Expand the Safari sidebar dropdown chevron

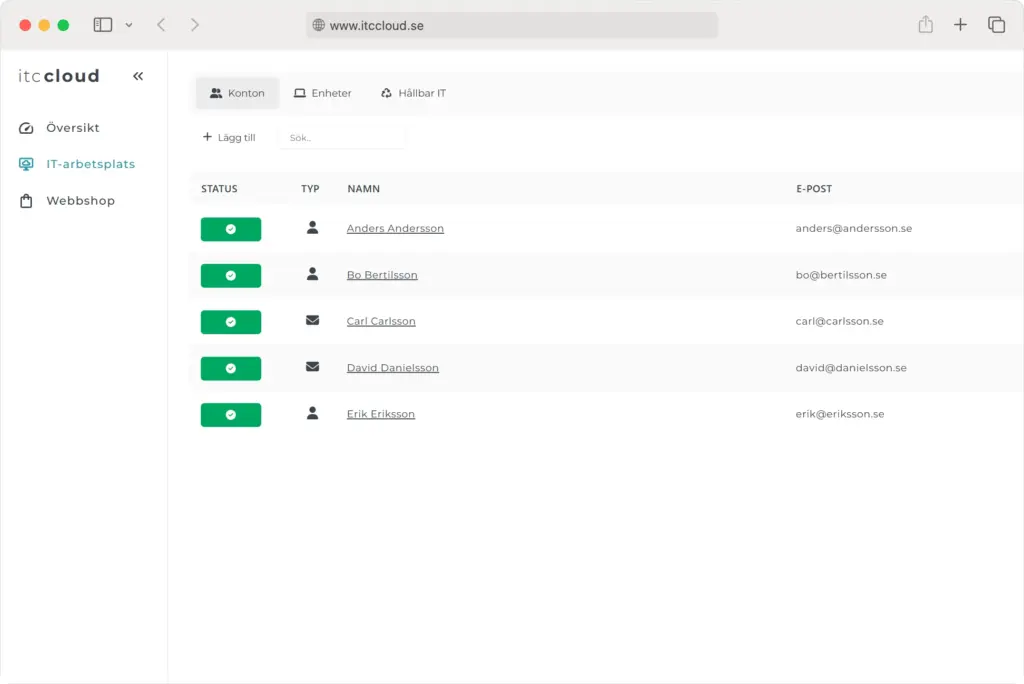[129, 25]
